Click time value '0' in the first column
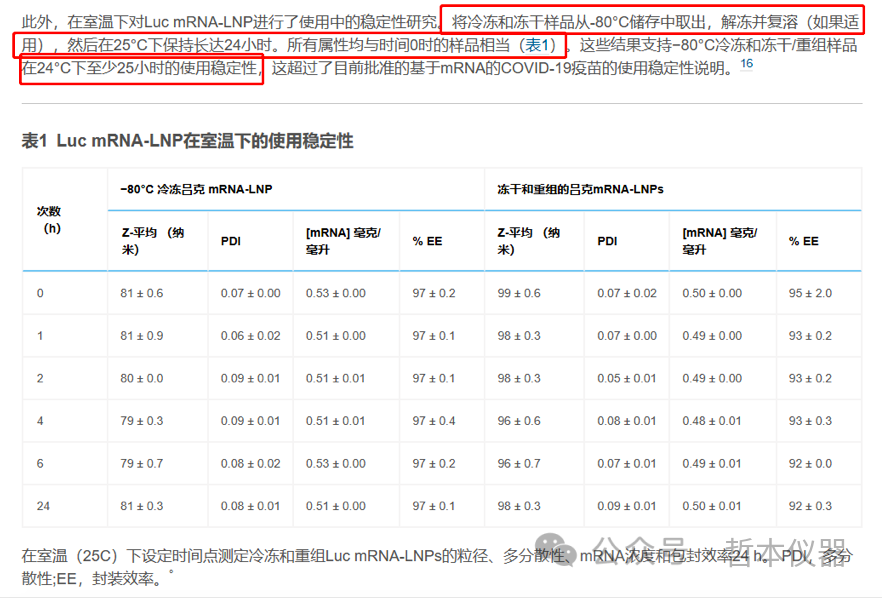The image size is (882, 598). coord(40,293)
